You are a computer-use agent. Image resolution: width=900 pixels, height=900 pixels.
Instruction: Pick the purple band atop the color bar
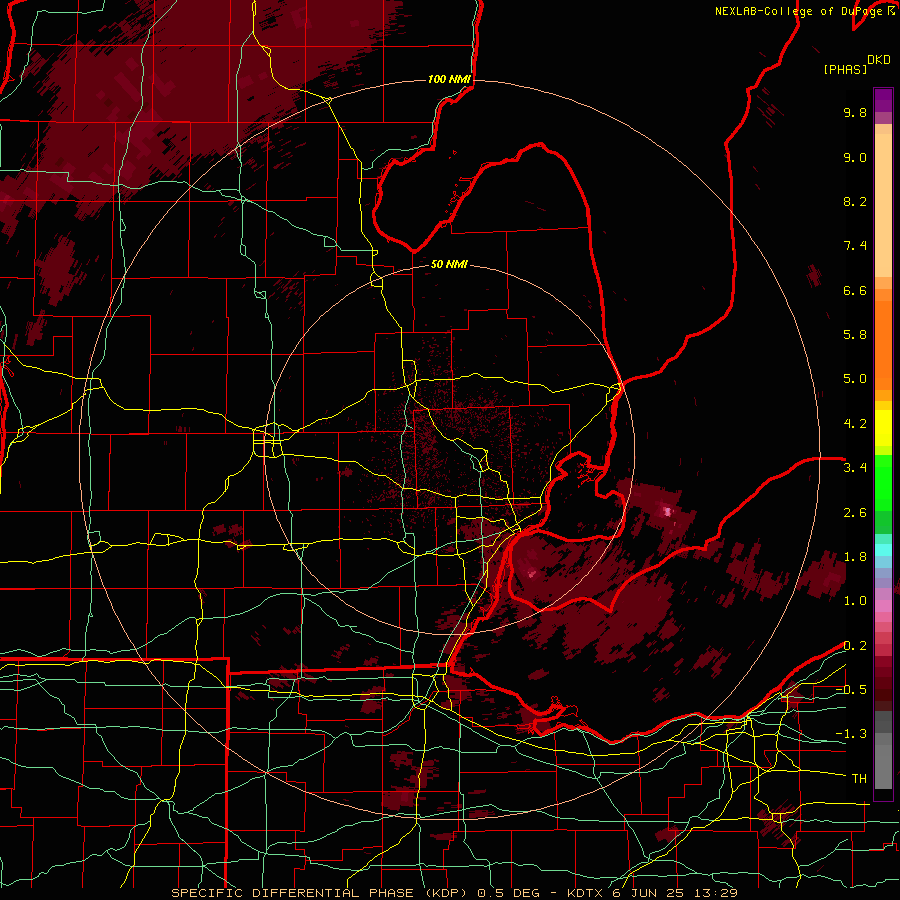click(x=883, y=100)
